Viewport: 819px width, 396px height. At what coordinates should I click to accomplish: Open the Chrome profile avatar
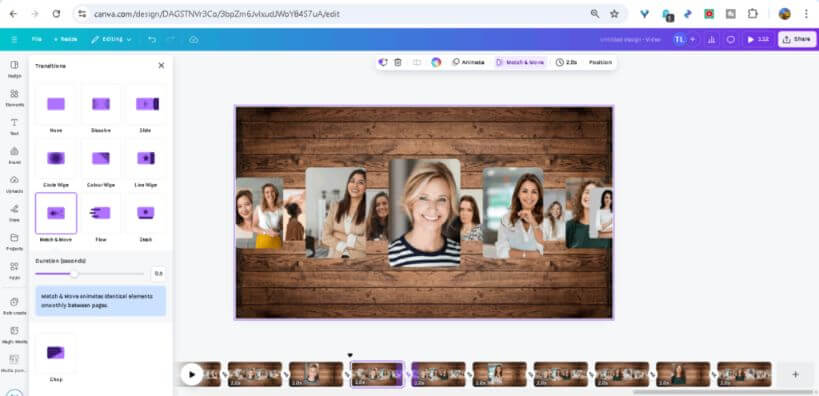click(785, 14)
